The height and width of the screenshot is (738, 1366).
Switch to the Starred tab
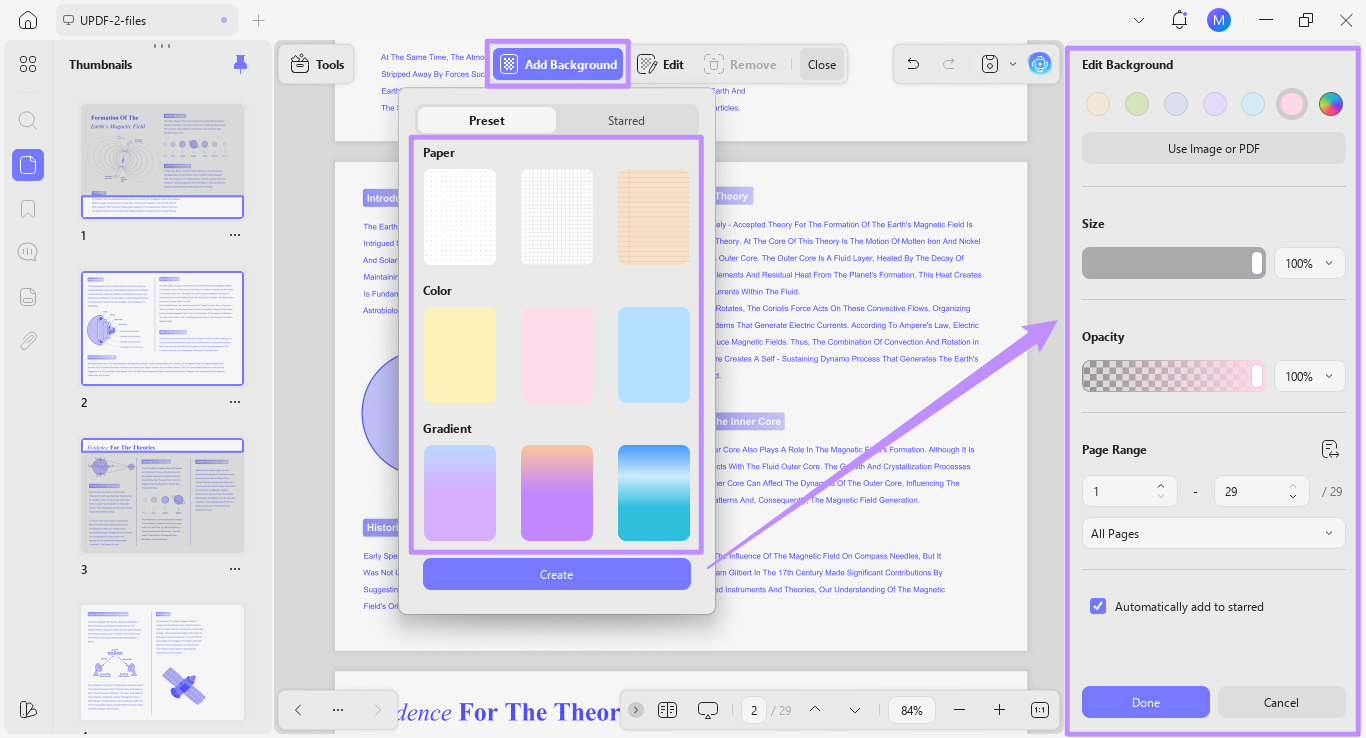(x=626, y=120)
